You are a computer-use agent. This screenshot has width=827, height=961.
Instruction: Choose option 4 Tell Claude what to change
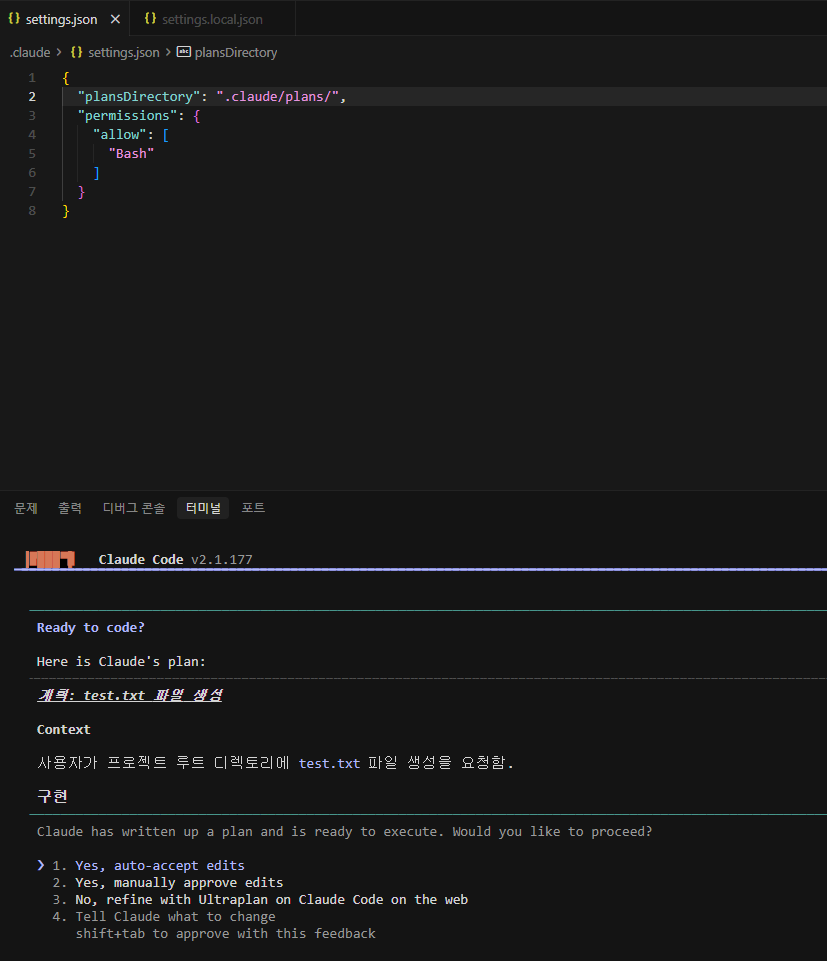(175, 917)
